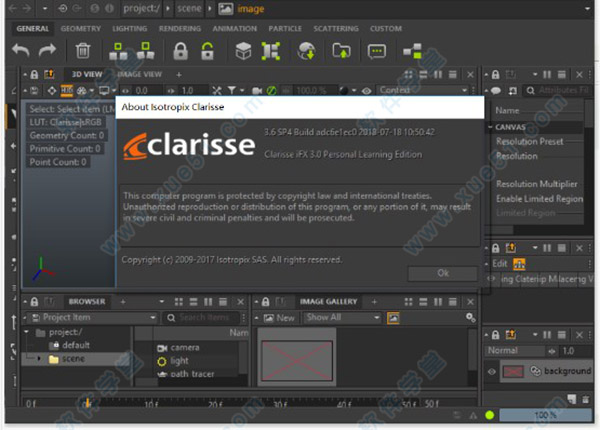
Task: Open the Image View tab
Action: point(139,74)
